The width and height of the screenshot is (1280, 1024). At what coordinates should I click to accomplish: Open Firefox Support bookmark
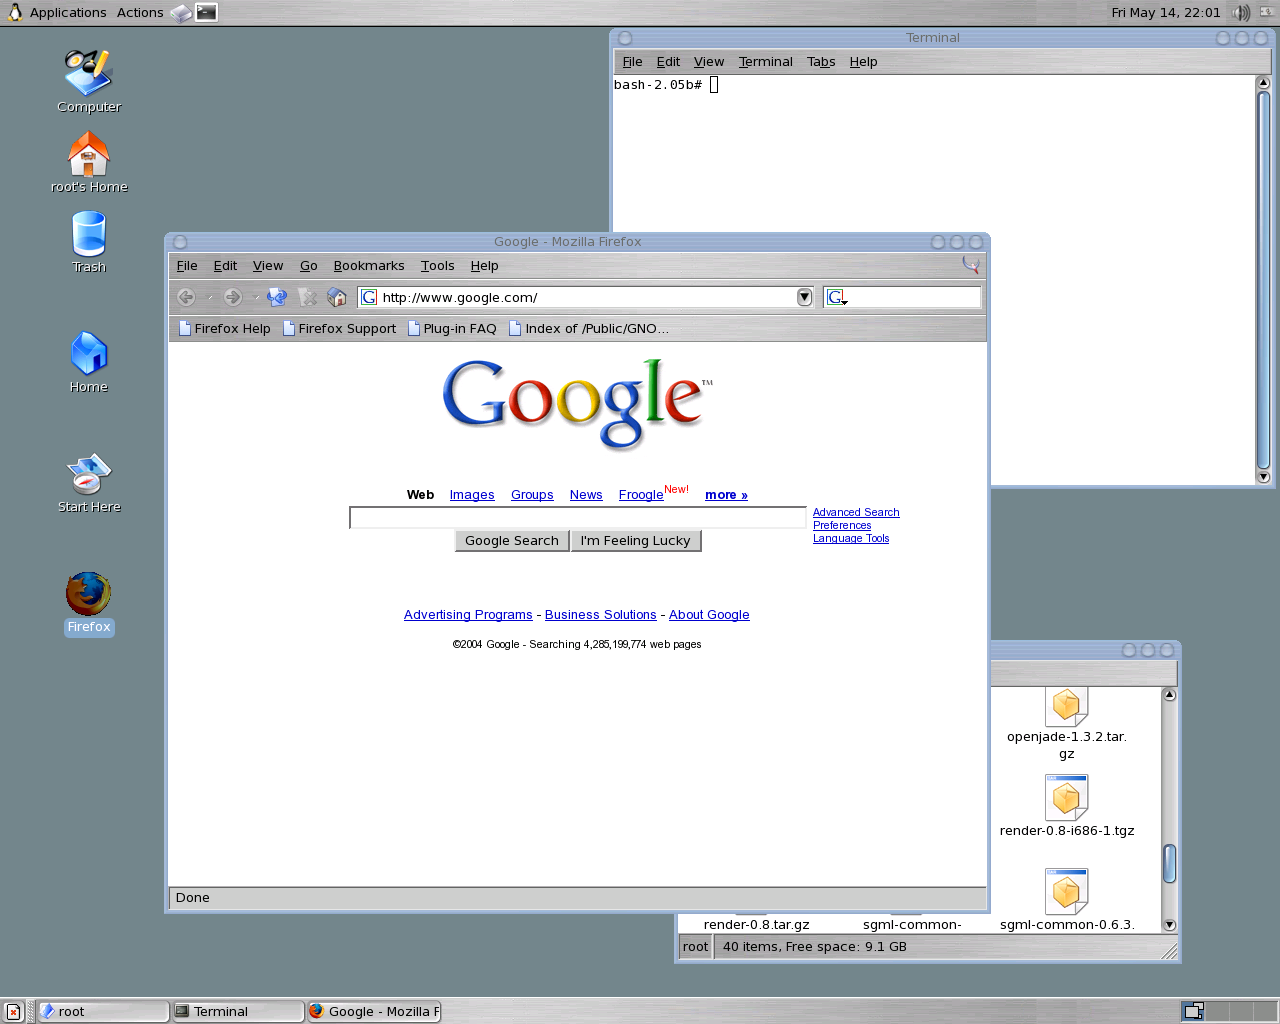pos(340,328)
